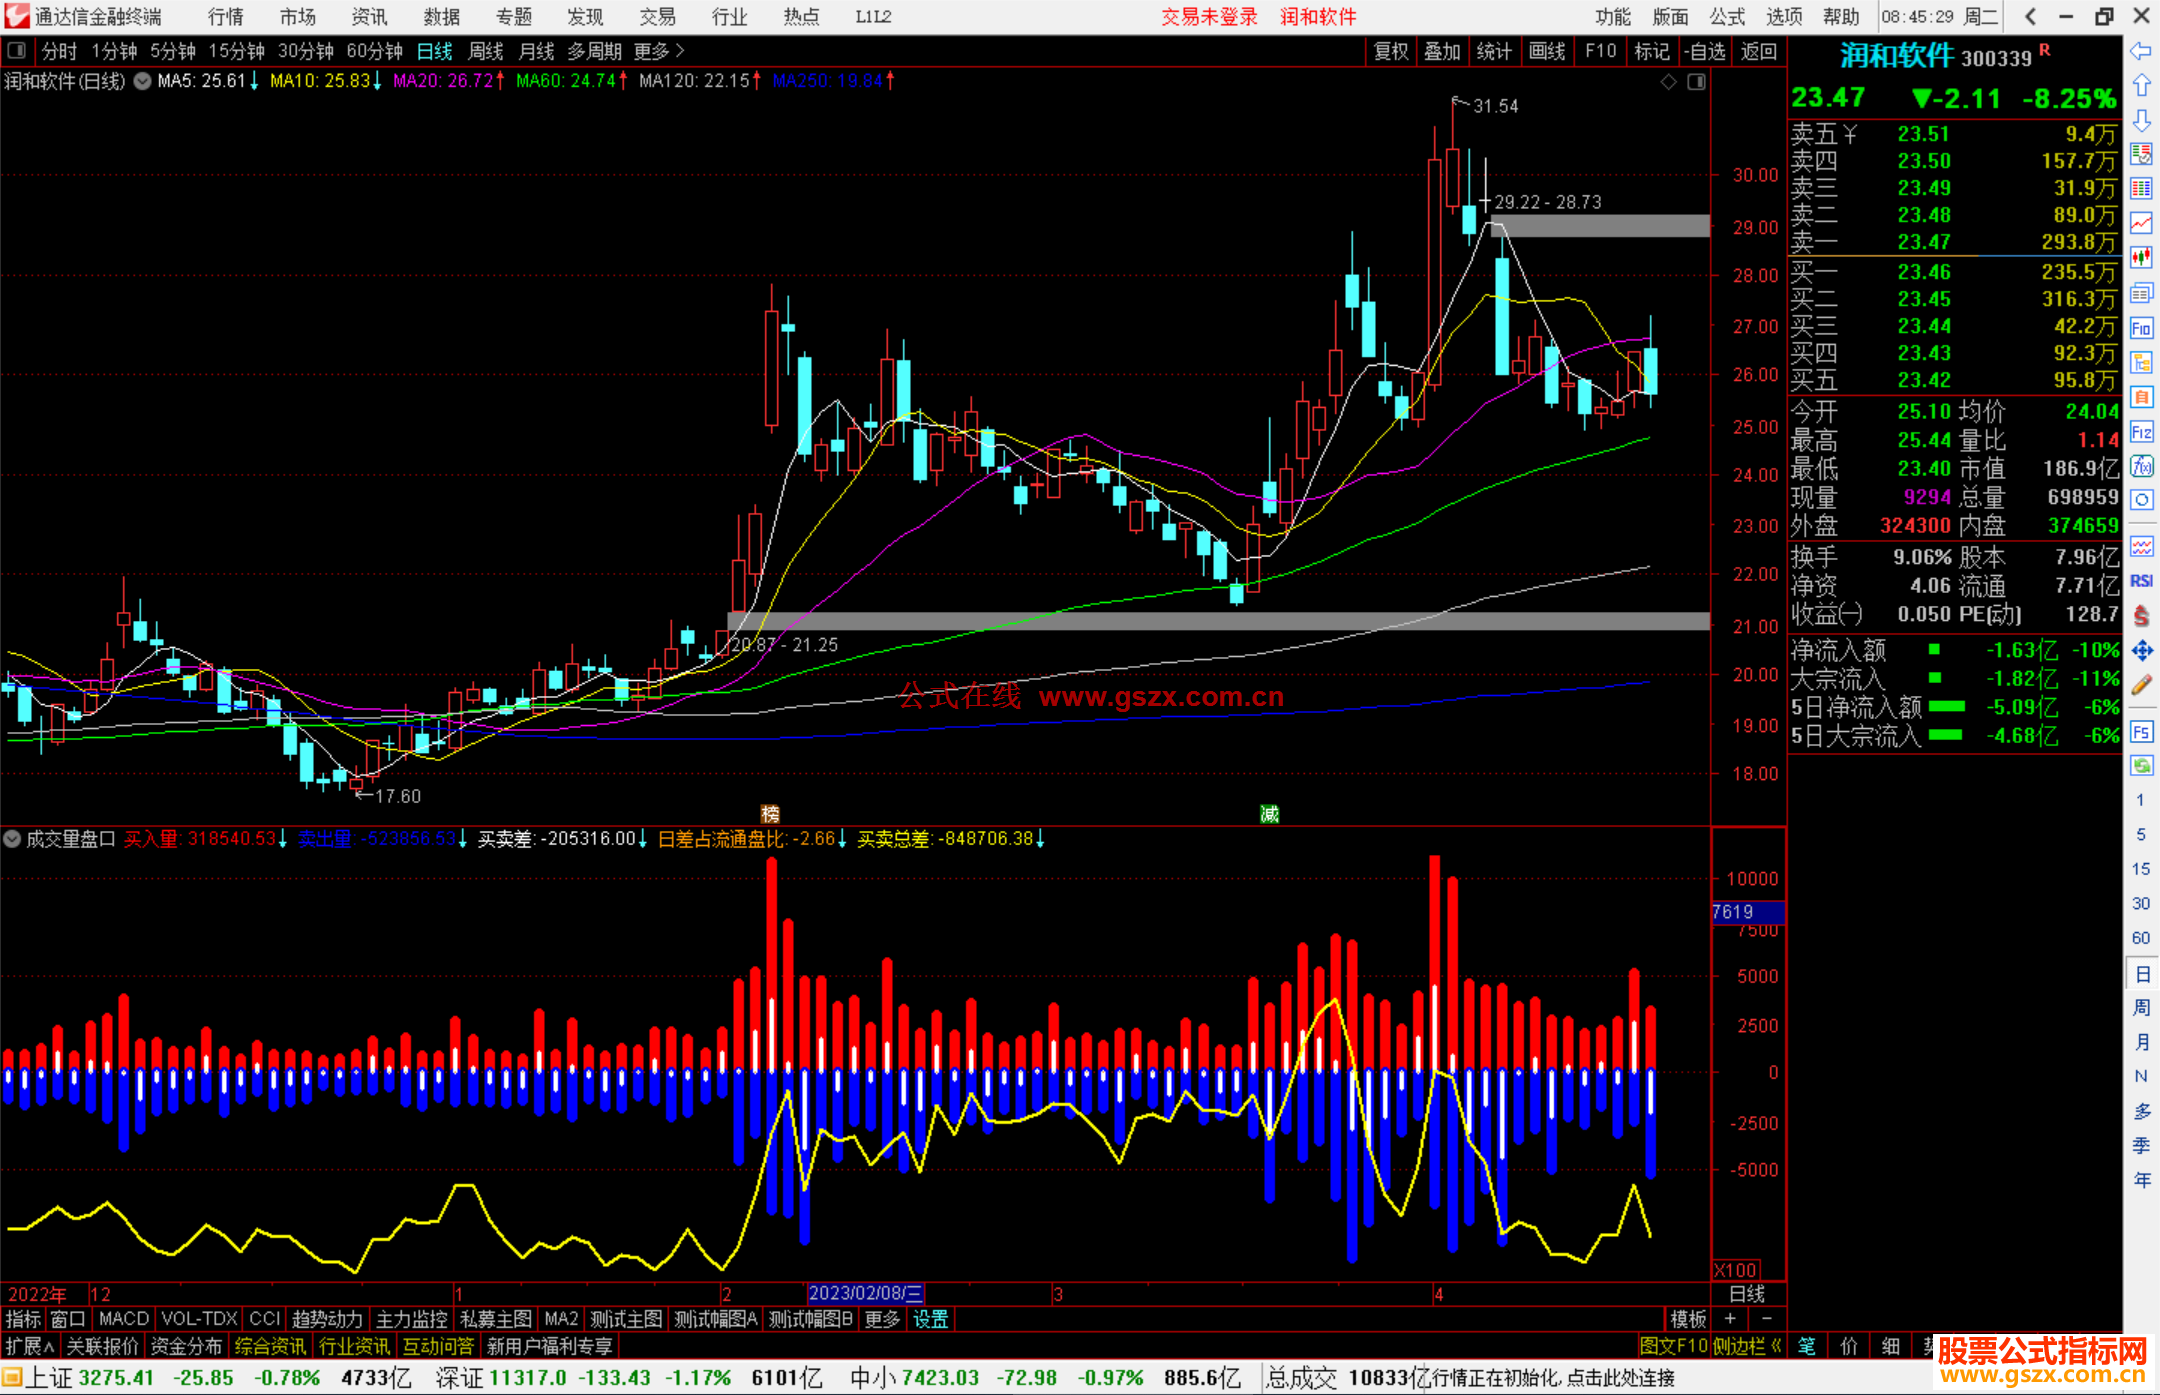Open the quote list icon with checkmark

tap(2141, 154)
